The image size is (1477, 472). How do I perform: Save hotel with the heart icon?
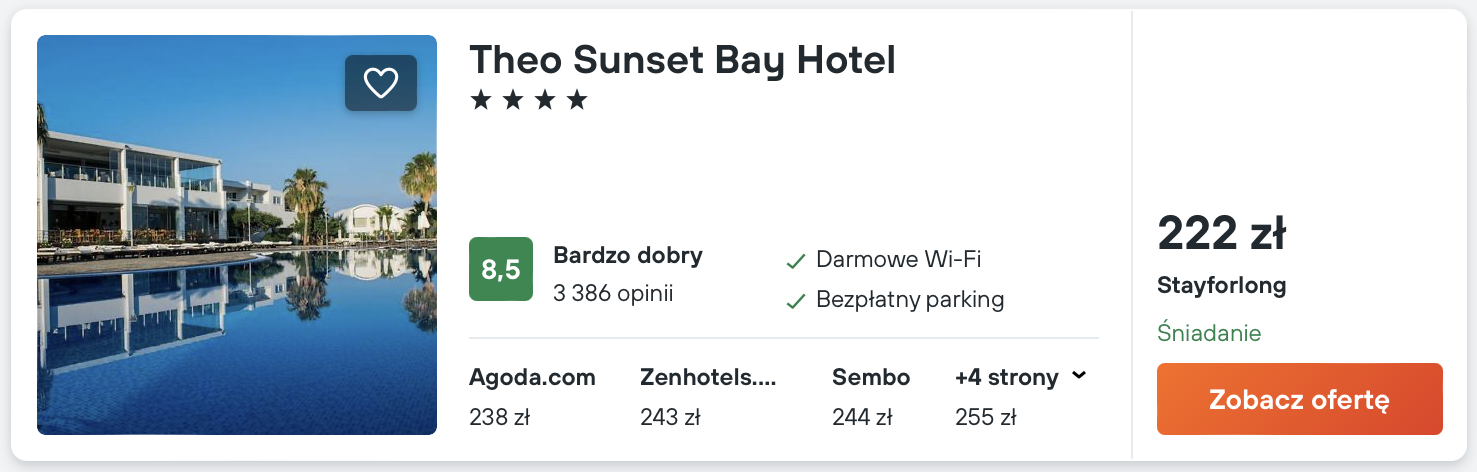(380, 83)
